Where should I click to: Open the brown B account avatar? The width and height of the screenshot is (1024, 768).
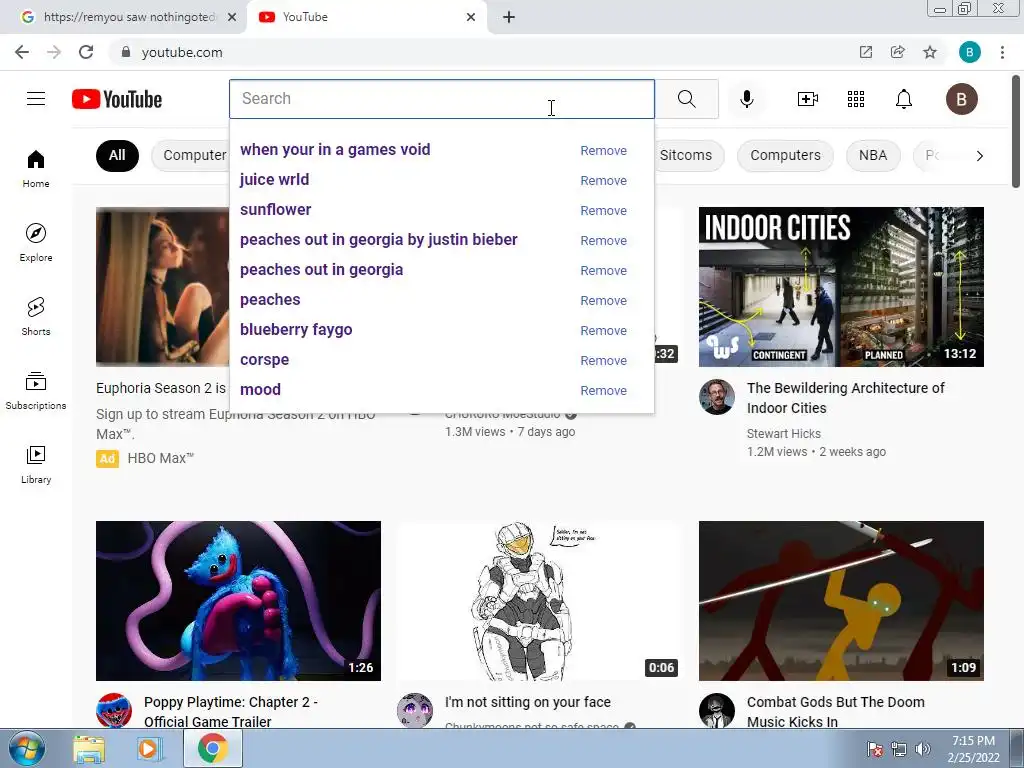tap(961, 99)
